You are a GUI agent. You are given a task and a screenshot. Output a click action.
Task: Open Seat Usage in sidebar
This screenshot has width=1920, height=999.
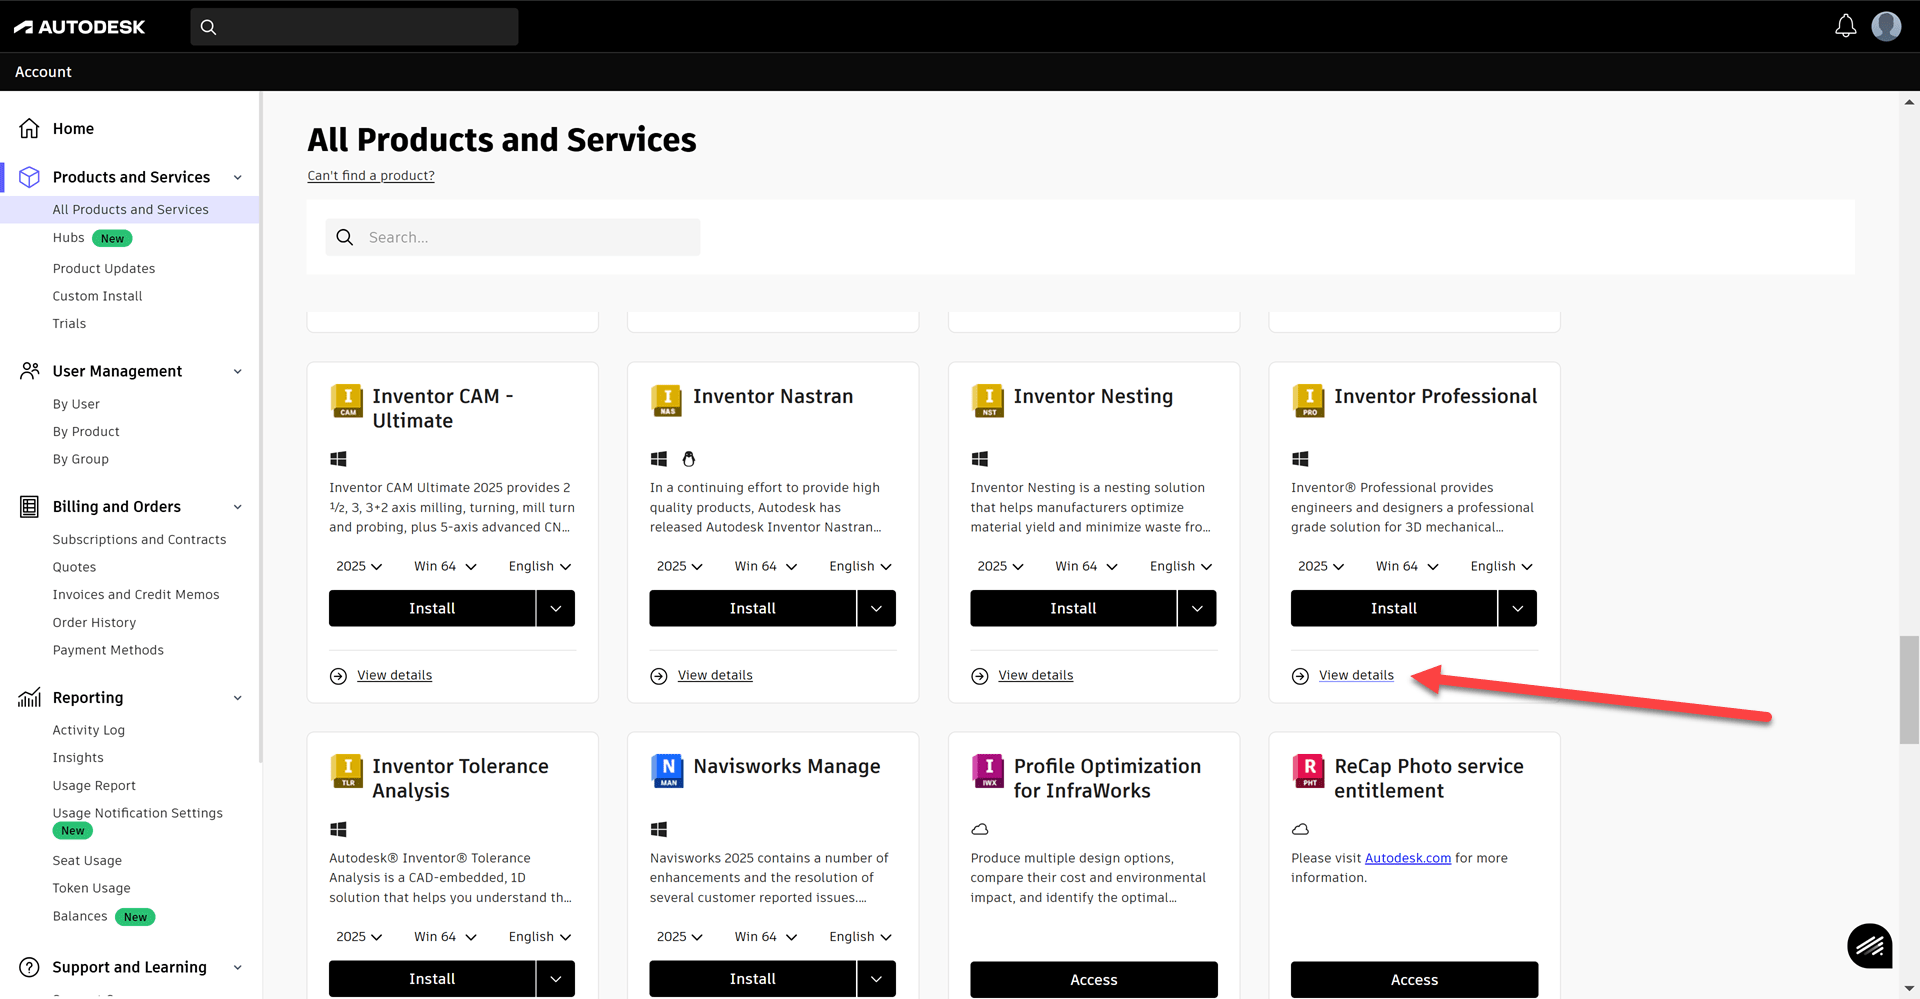[87, 860]
